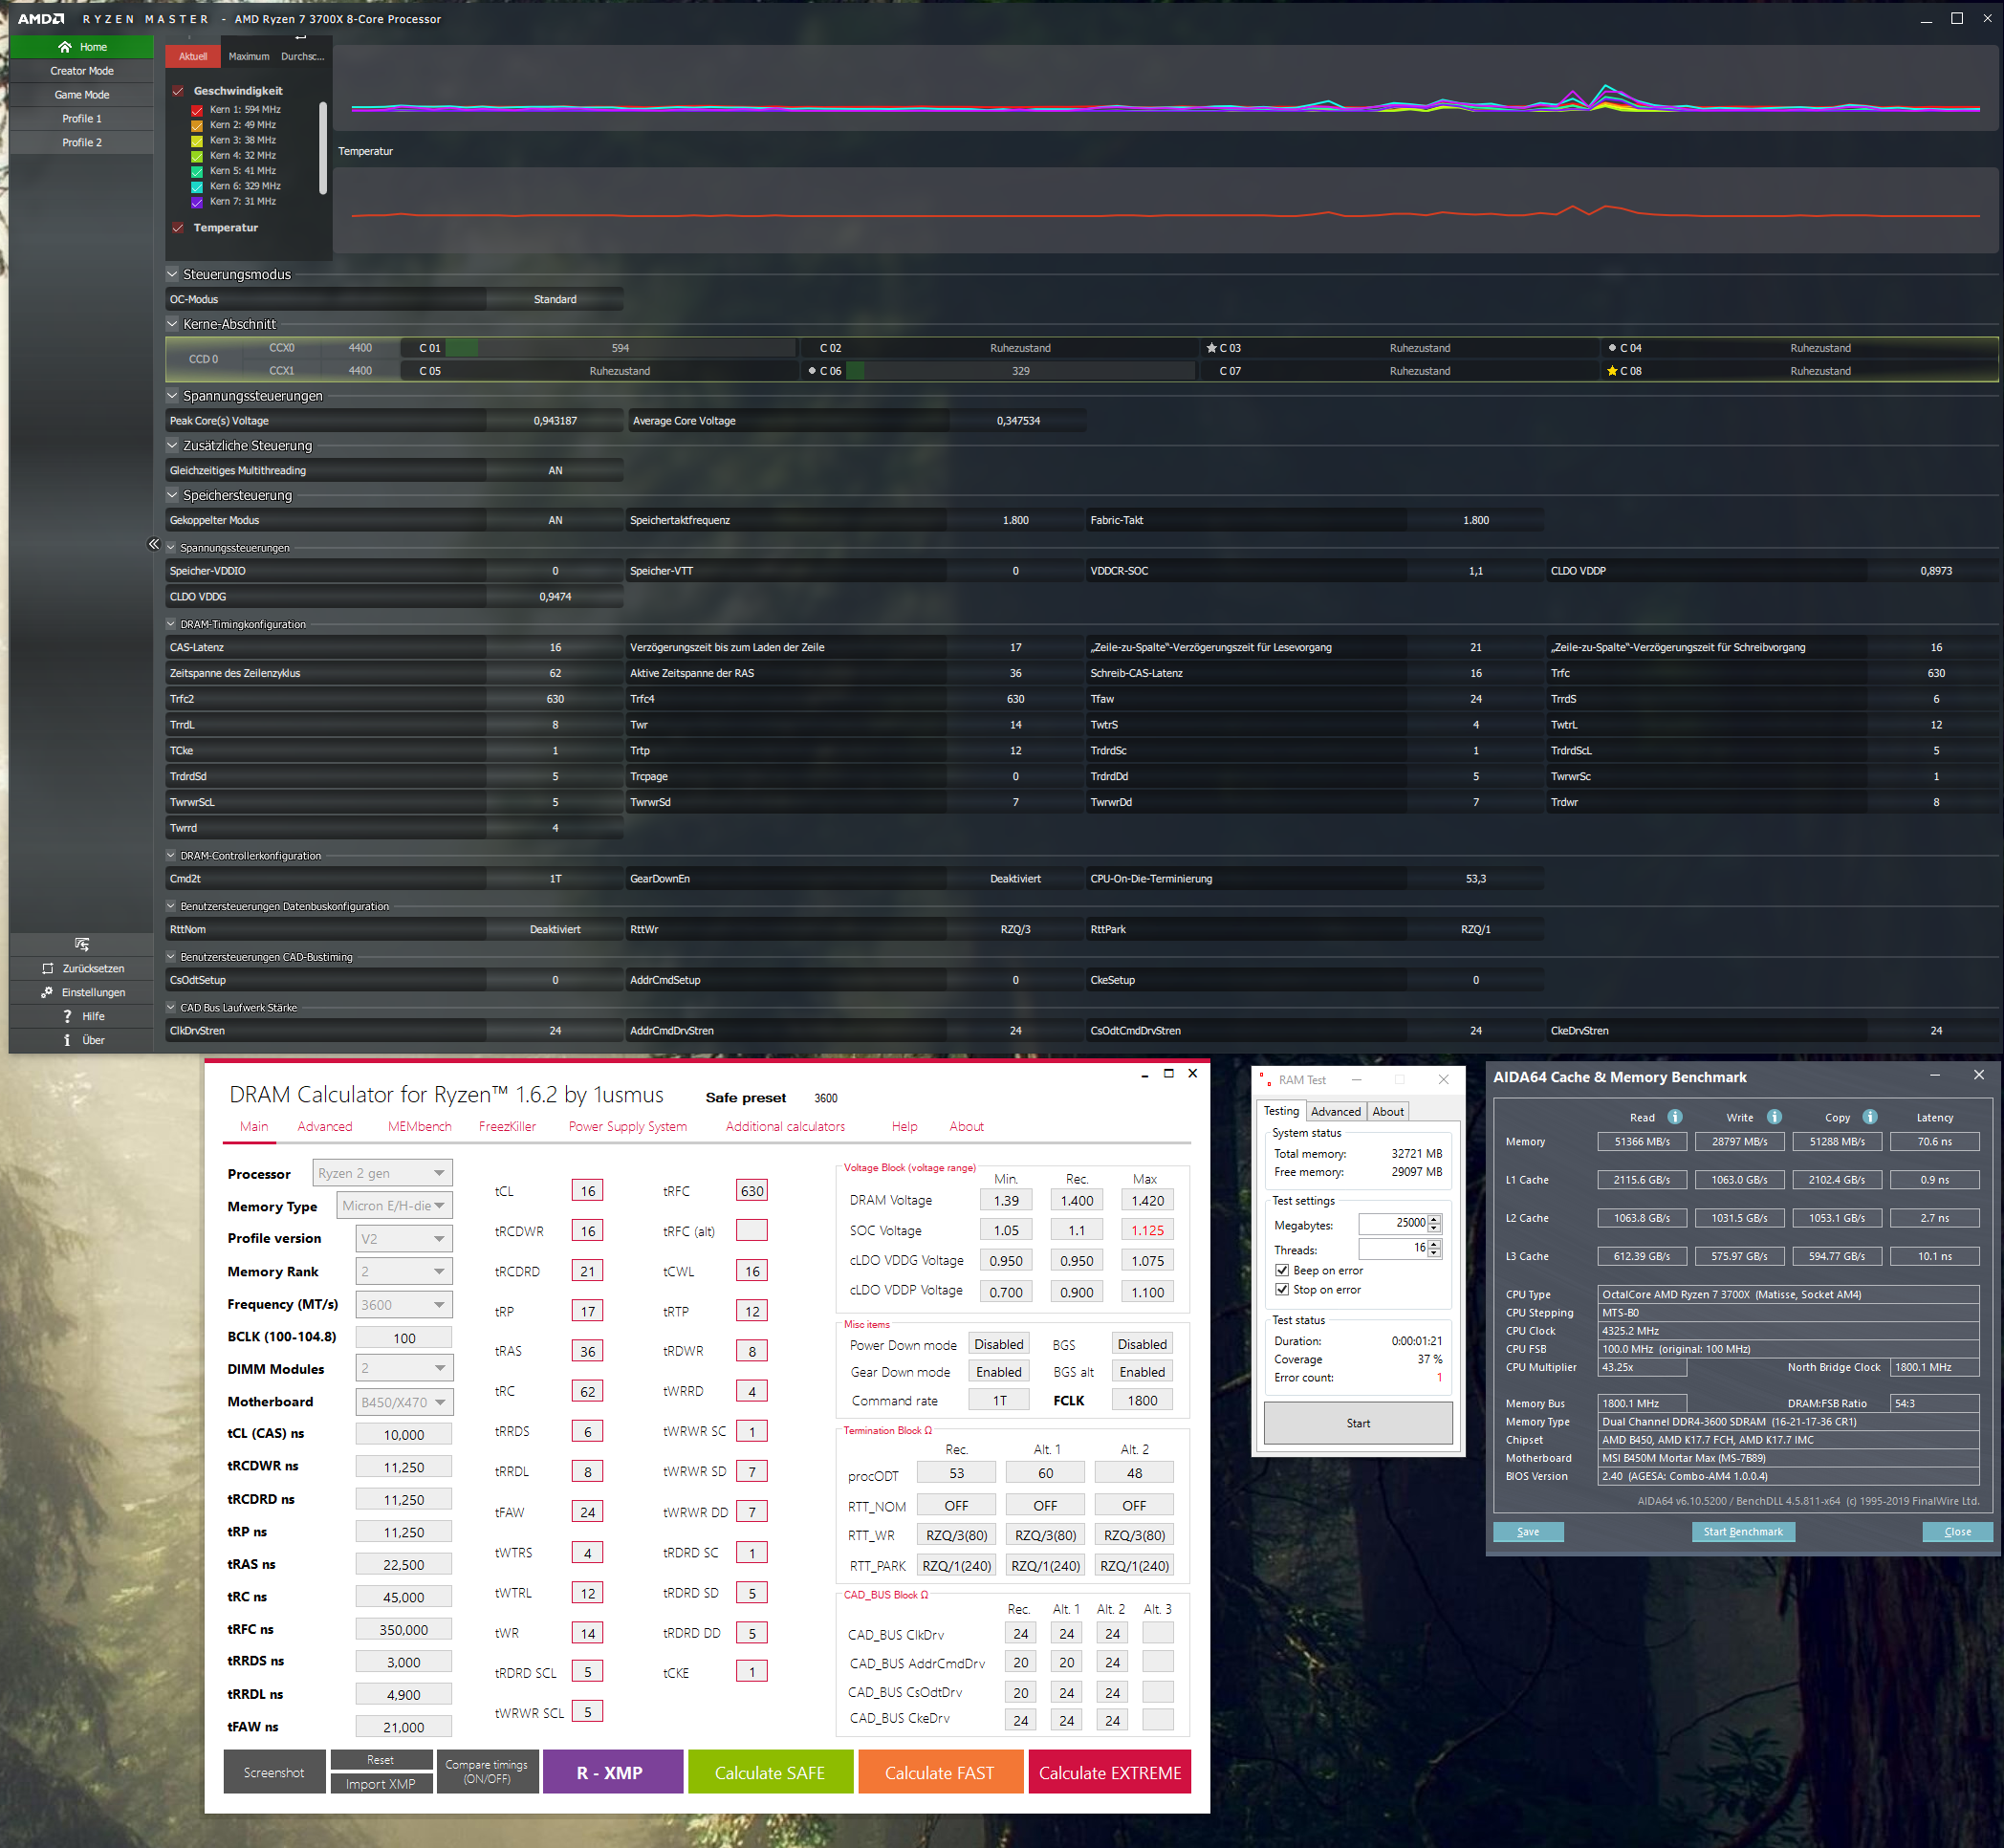Open Einstellungen gear icon
The height and width of the screenshot is (1848, 2004).
tap(47, 992)
